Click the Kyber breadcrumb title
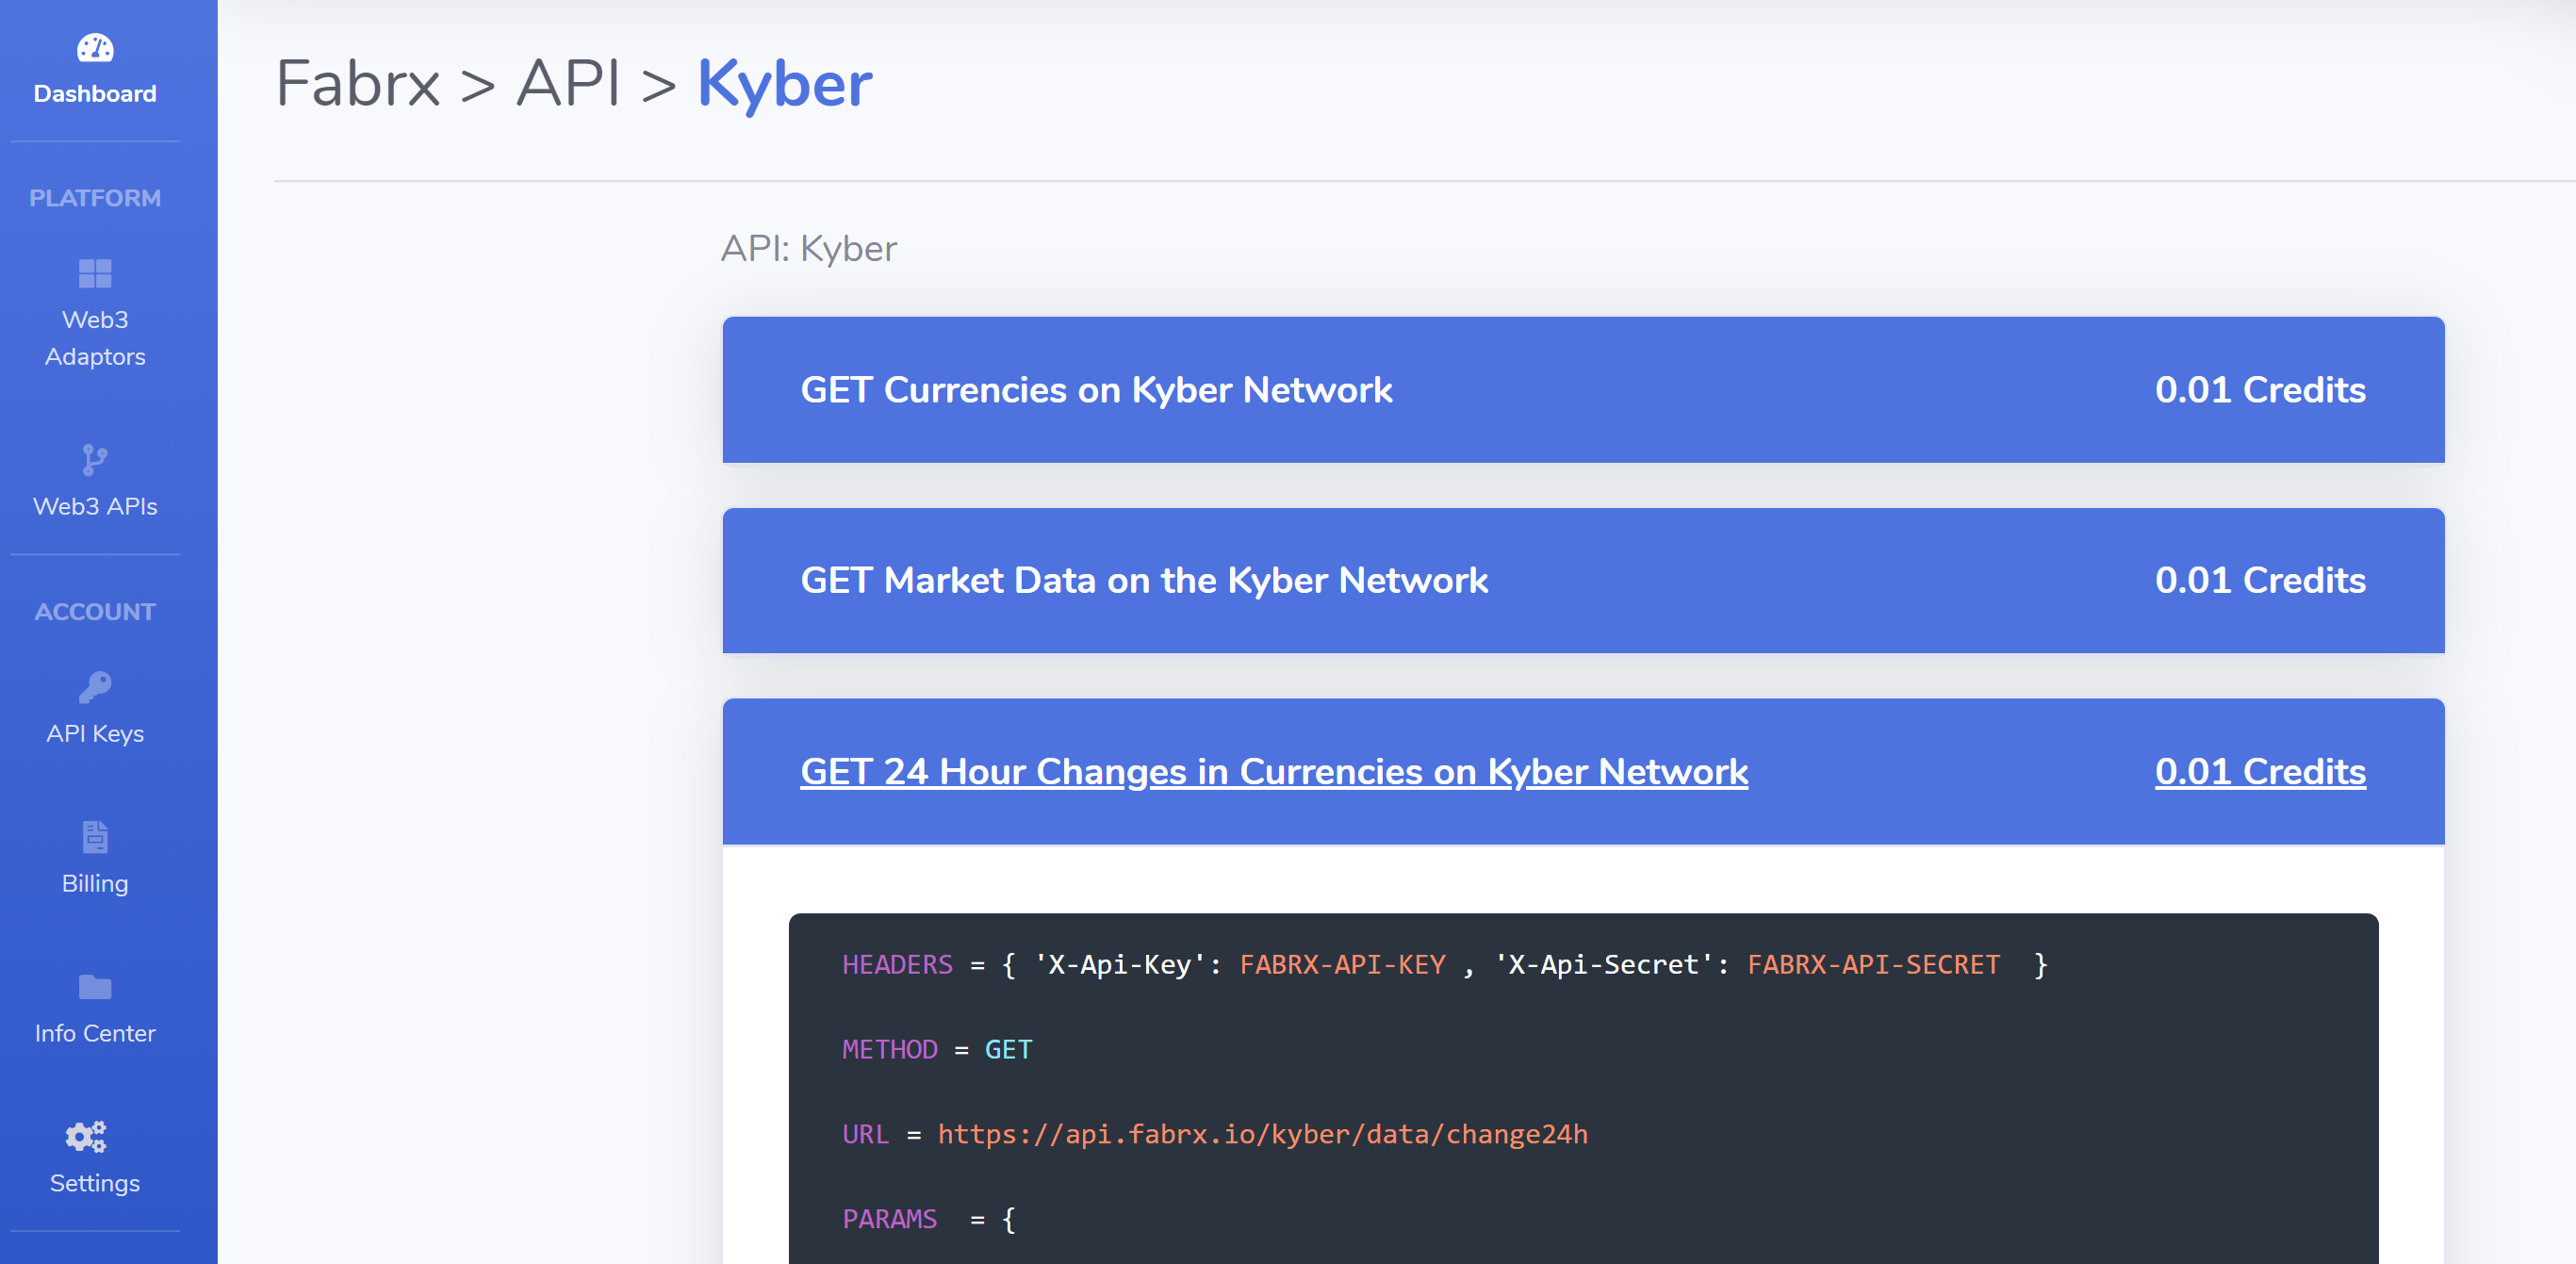 point(785,83)
